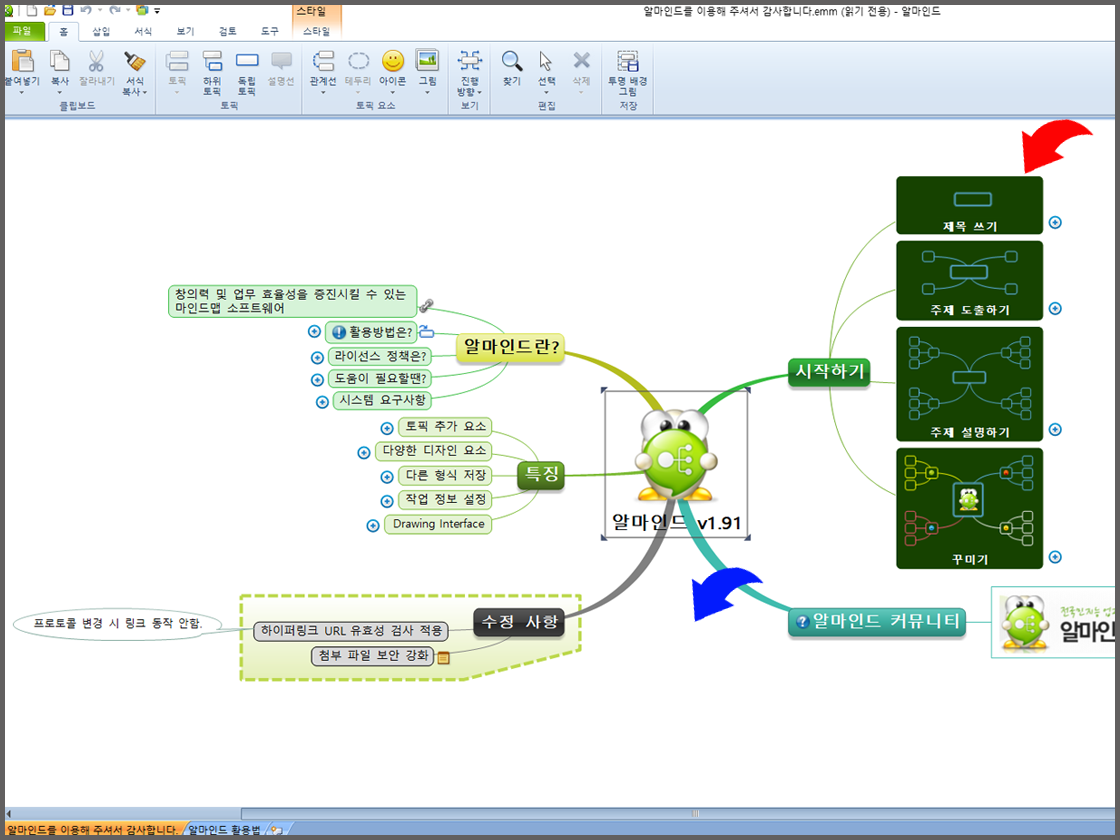This screenshot has width=1120, height=840.
Task: Click the 복사 copy icon
Action: (x=59, y=61)
